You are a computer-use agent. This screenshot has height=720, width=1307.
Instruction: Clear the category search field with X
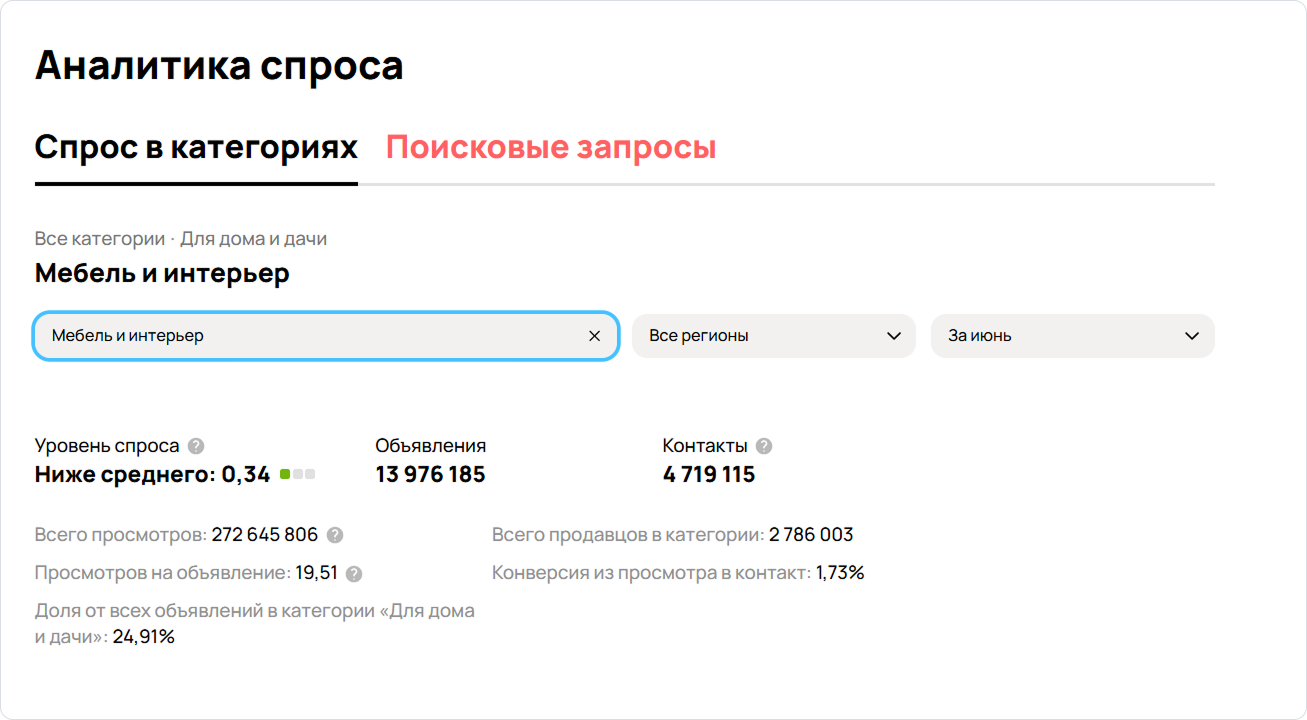click(594, 336)
